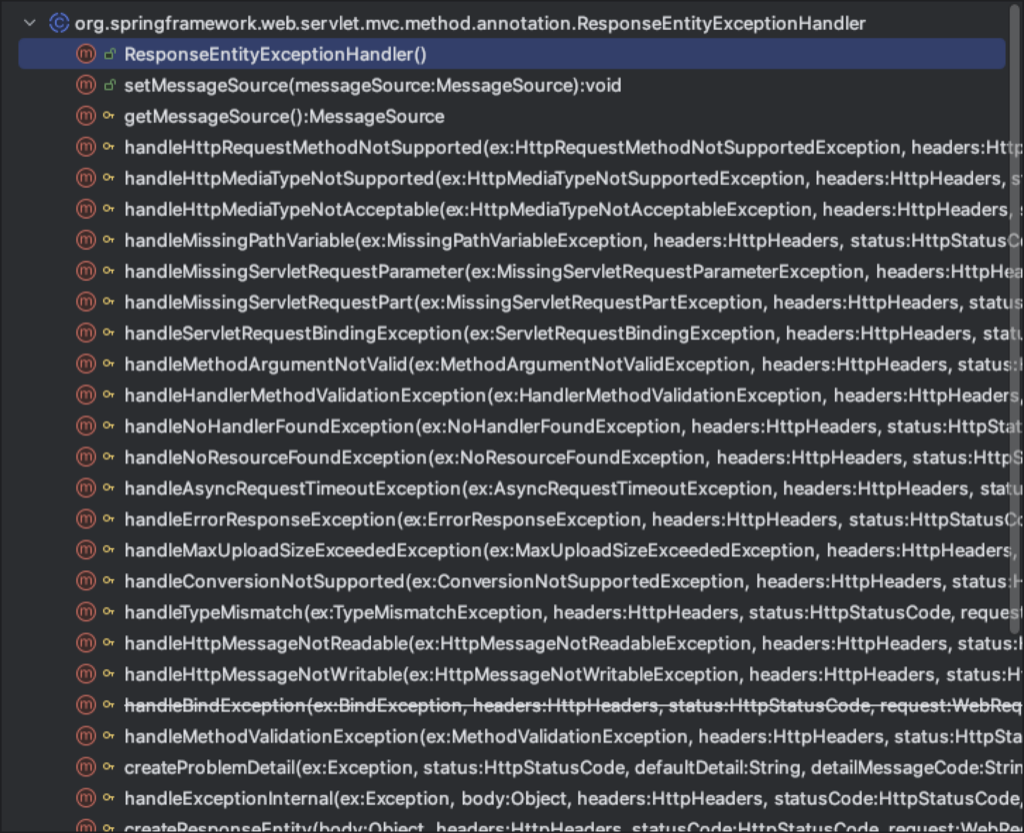Select handleAsyncRequestTimeoutException method
1024x833 pixels.
pos(512,488)
